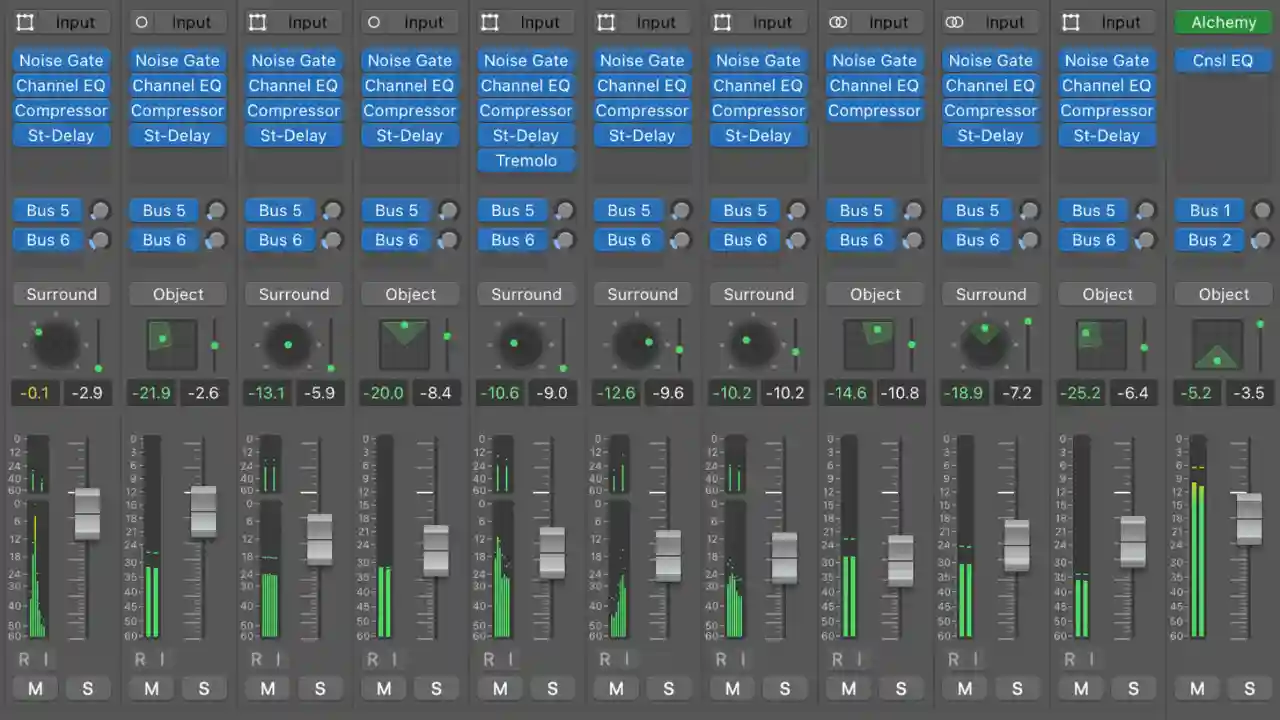Click the record-enable R button on first channel
The height and width of the screenshot is (720, 1280).
(x=26, y=659)
